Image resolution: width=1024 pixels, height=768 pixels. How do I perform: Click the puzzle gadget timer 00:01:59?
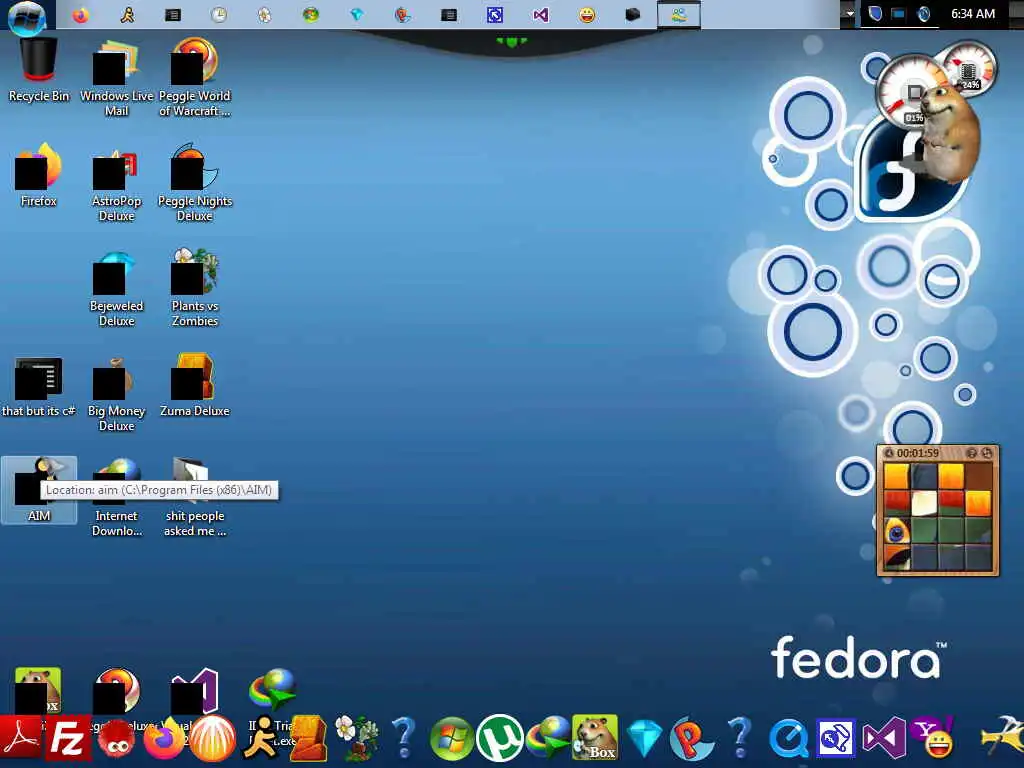coord(918,453)
